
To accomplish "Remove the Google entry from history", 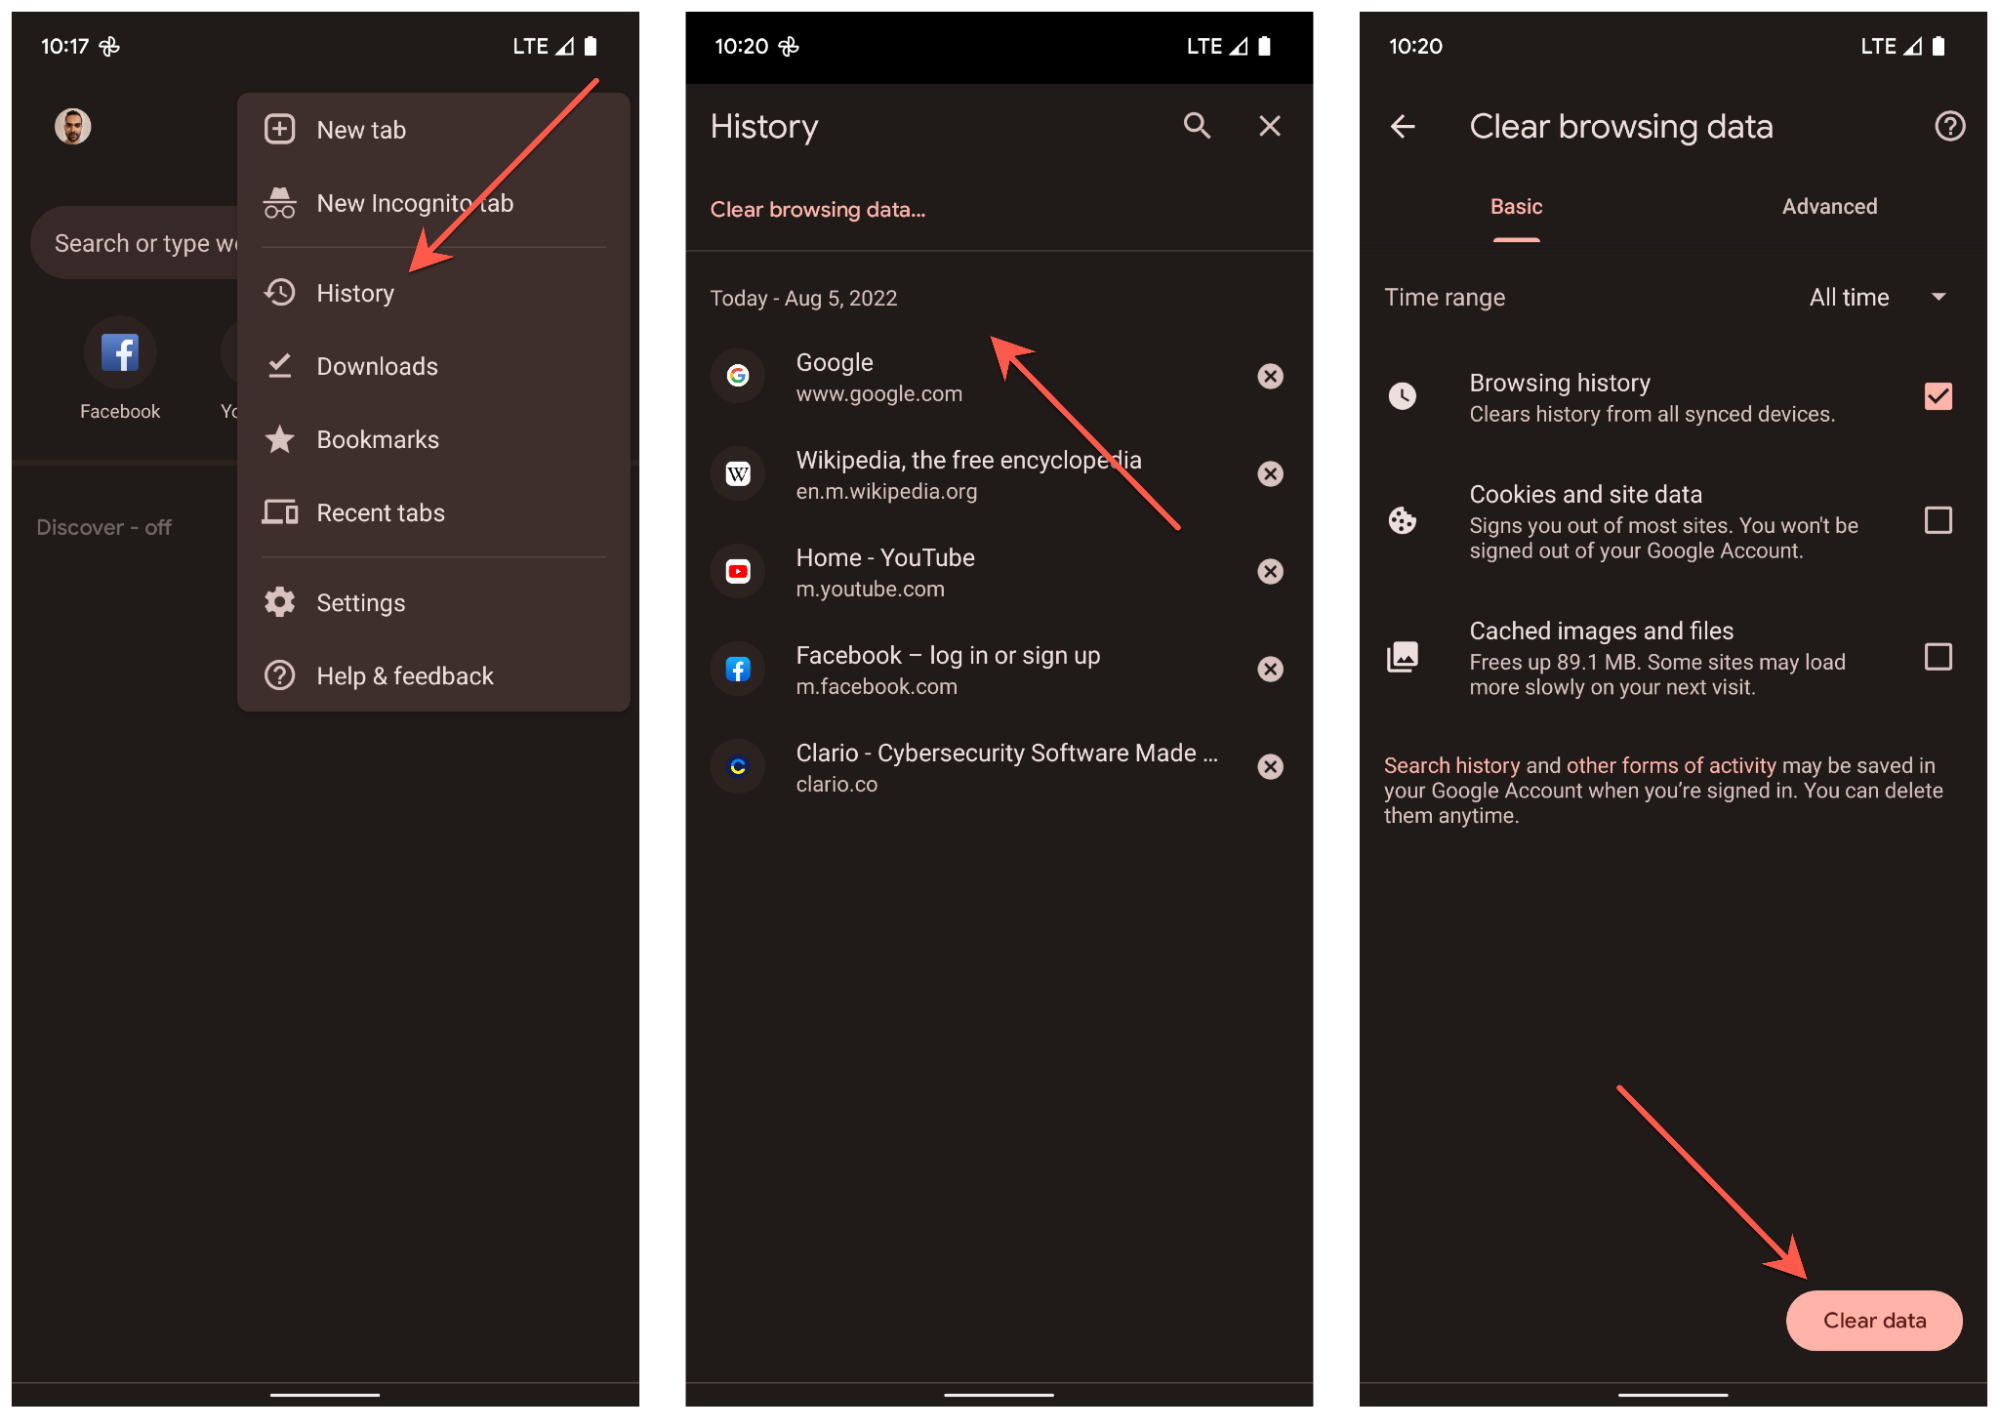I will (x=1270, y=376).
